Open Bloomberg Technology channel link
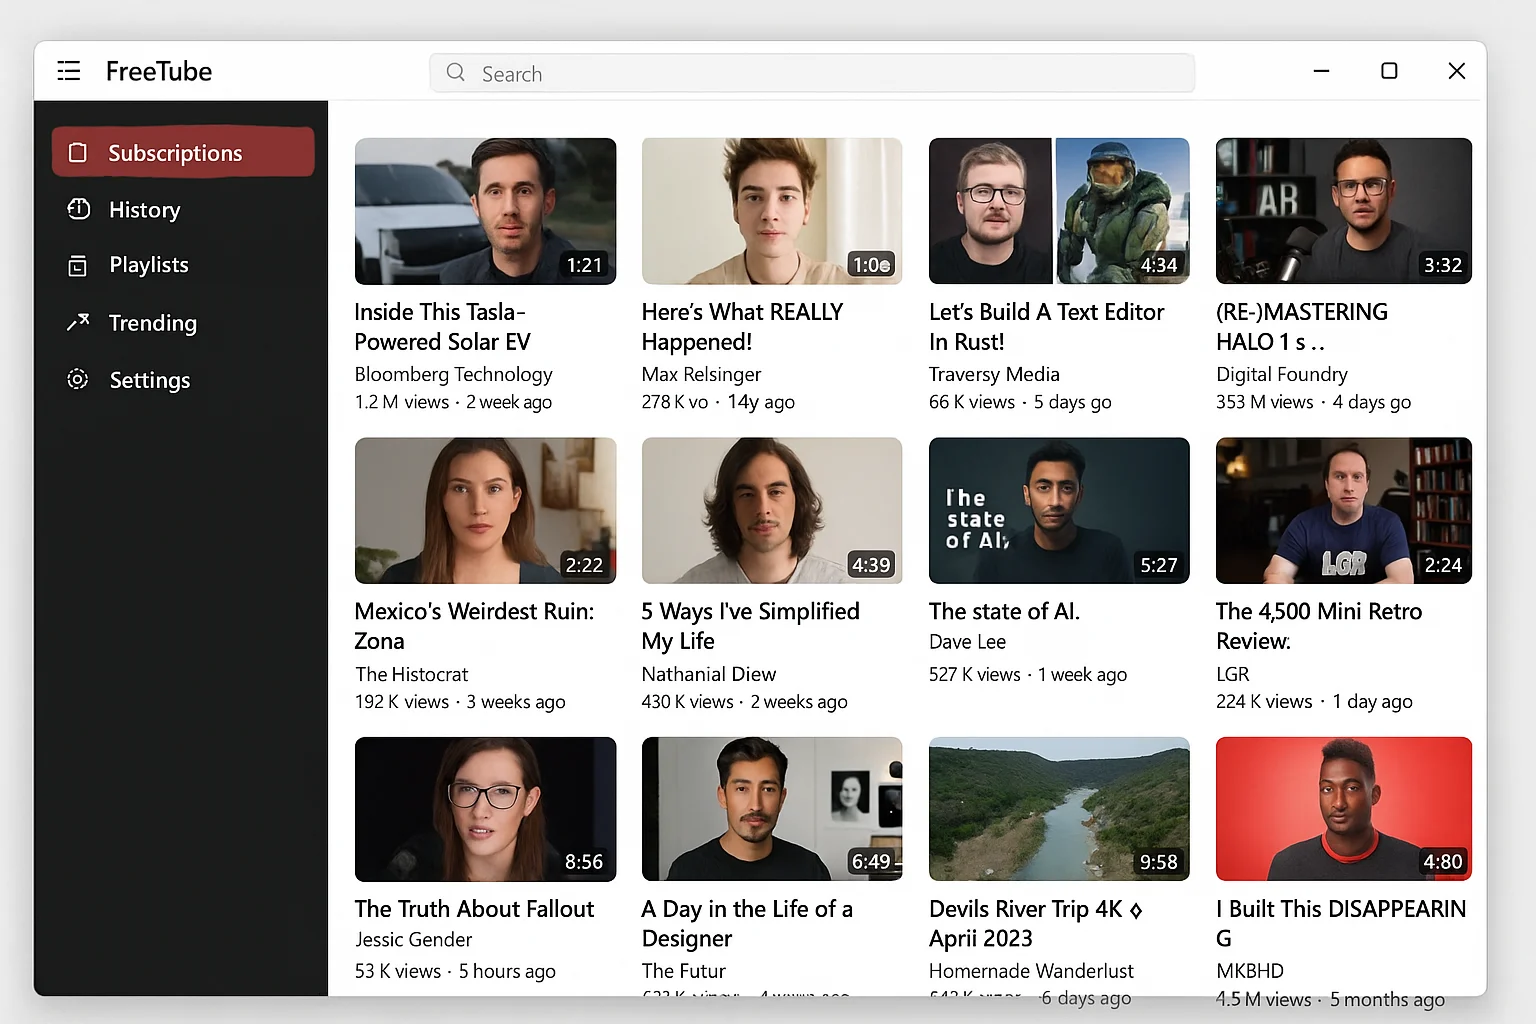 click(453, 374)
